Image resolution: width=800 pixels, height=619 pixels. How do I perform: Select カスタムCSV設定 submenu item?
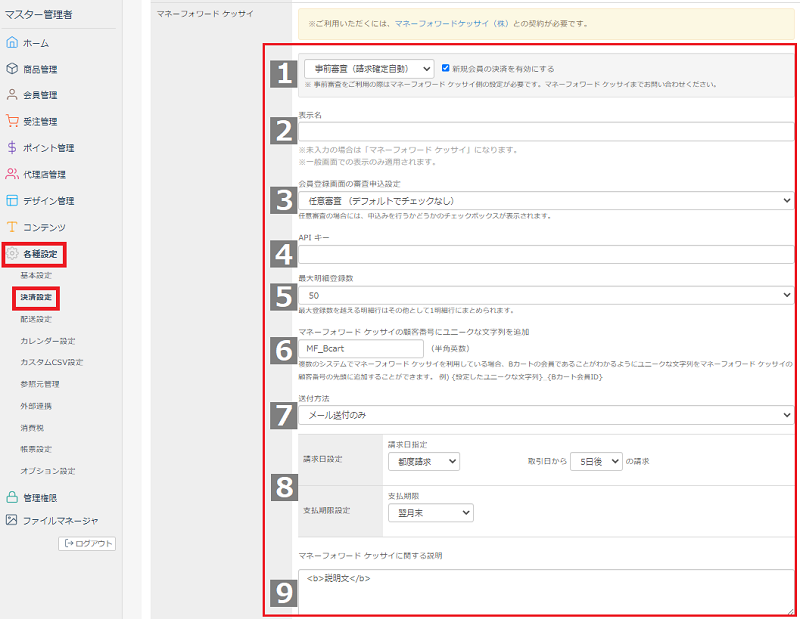click(x=52, y=362)
